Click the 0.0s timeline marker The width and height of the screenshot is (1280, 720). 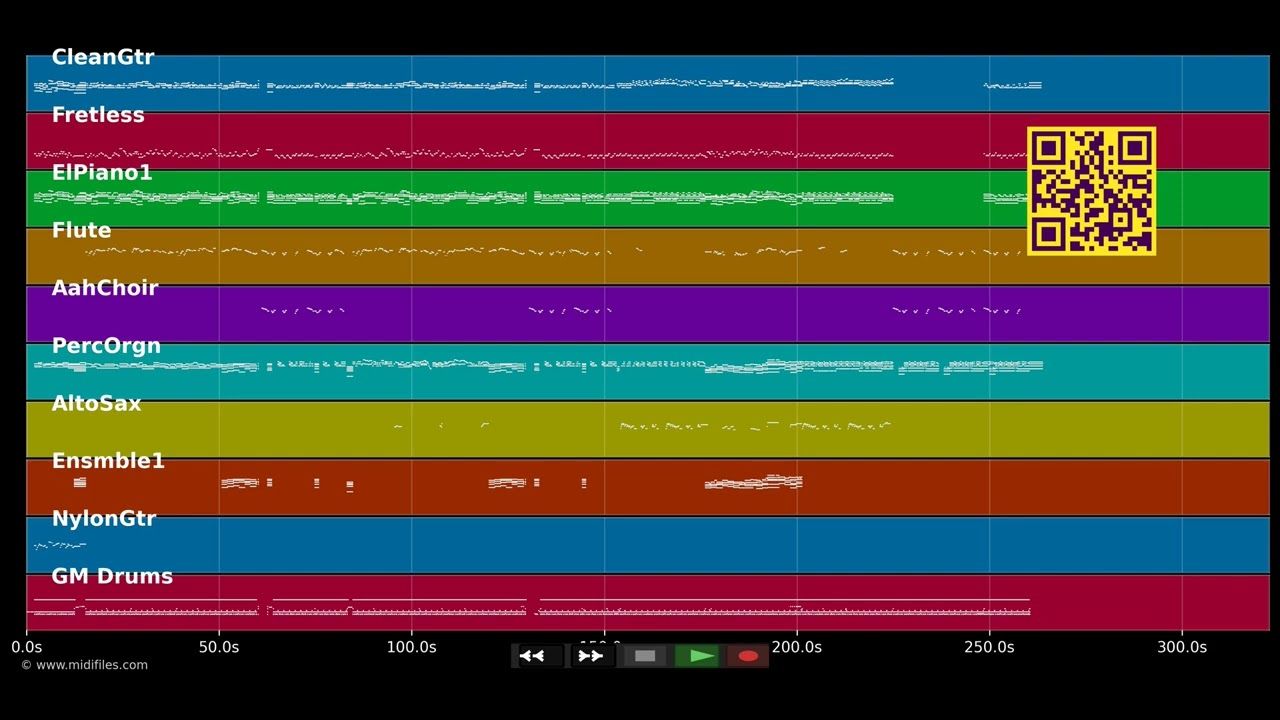[x=27, y=647]
